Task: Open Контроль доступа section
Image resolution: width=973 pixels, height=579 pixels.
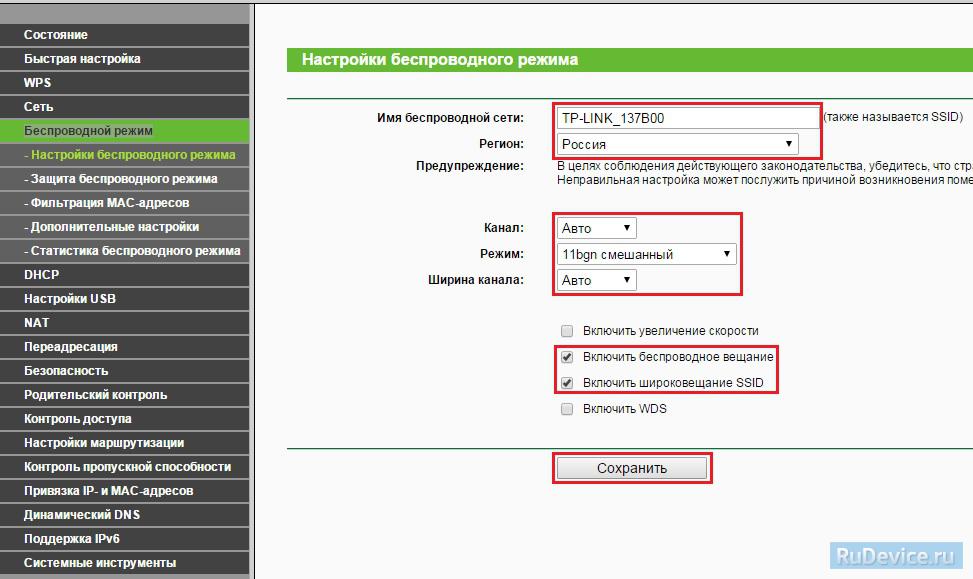Action: pyautogui.click(x=124, y=419)
